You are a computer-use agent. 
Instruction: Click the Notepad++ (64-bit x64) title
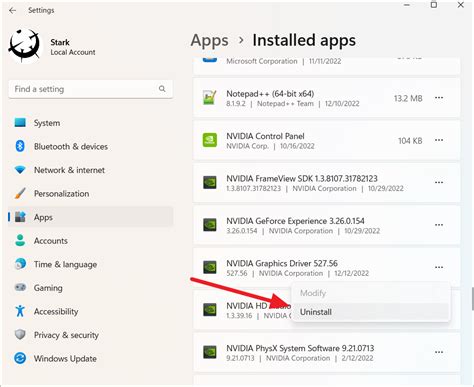[270, 94]
